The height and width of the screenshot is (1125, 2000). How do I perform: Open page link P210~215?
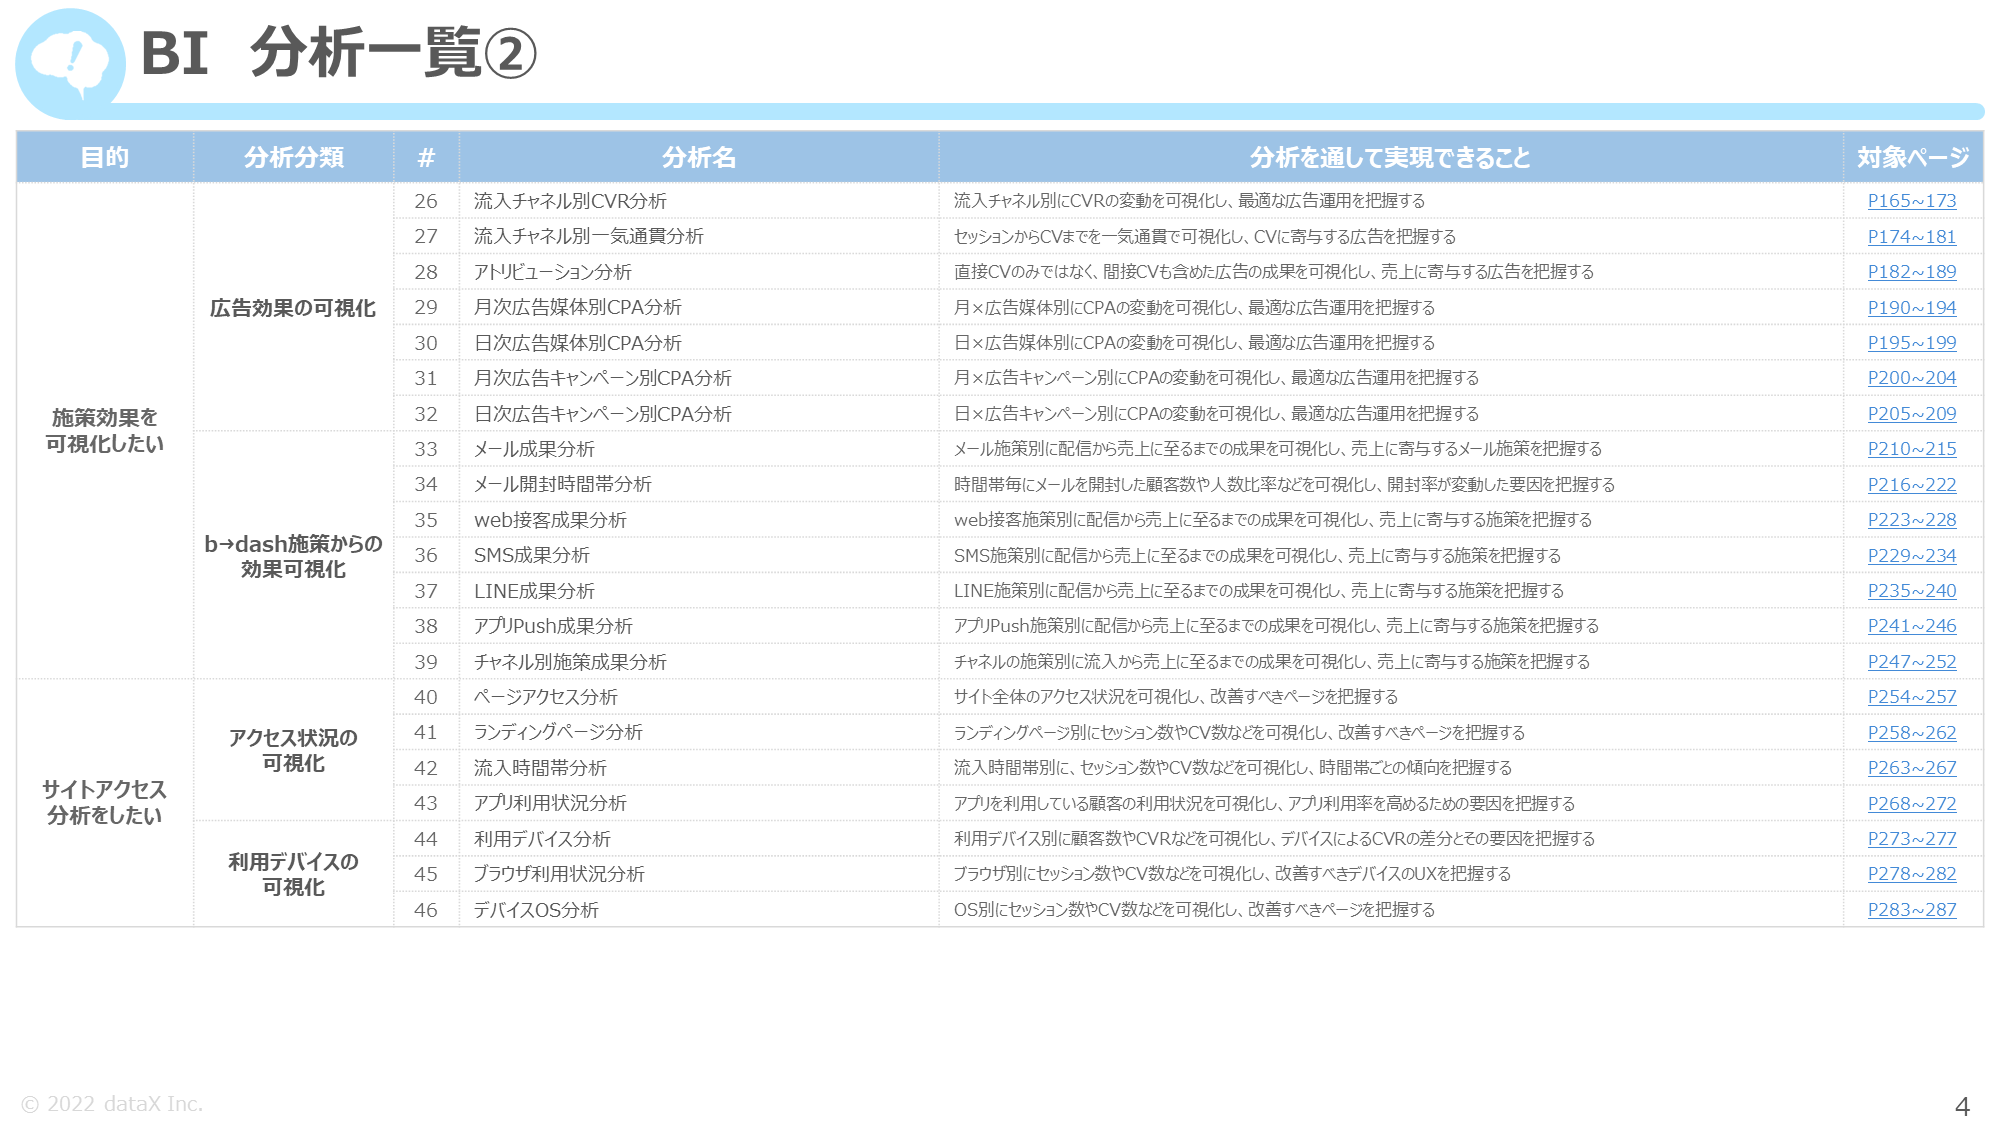1911,449
